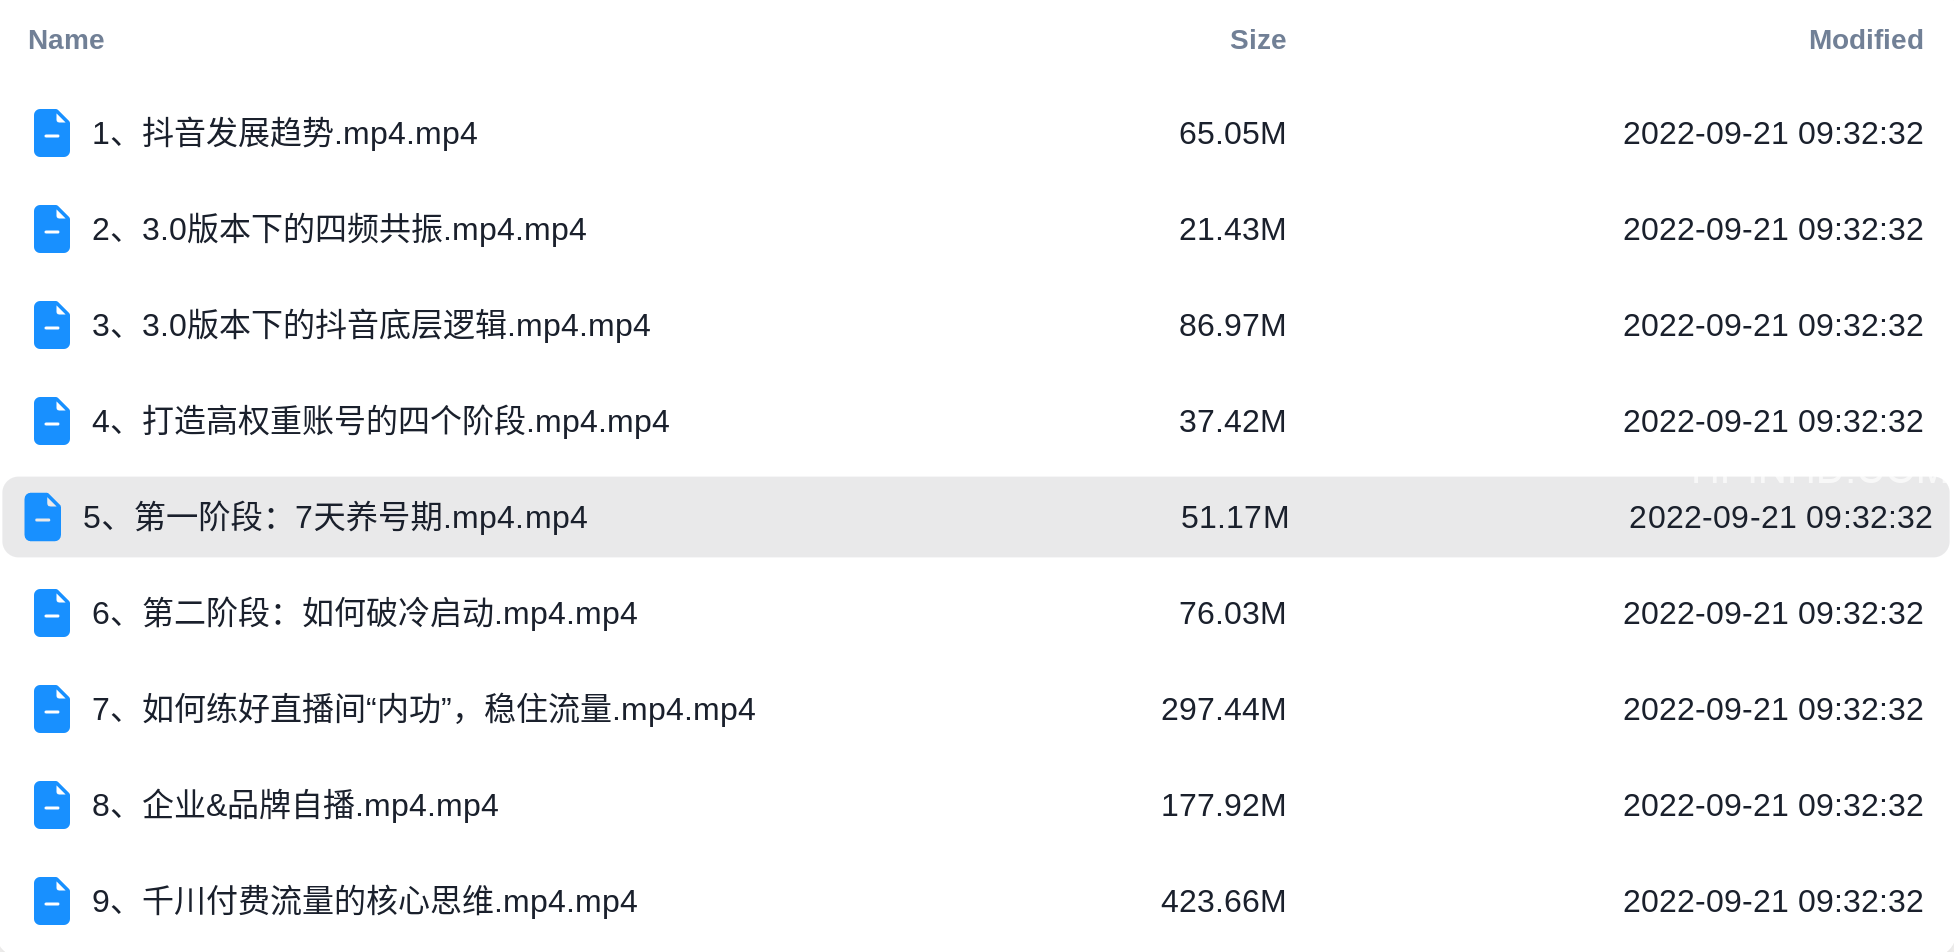Click file icon for 1、抖音发展趋势.mp4.mp4
The height and width of the screenshot is (952, 1954).
click(52, 133)
